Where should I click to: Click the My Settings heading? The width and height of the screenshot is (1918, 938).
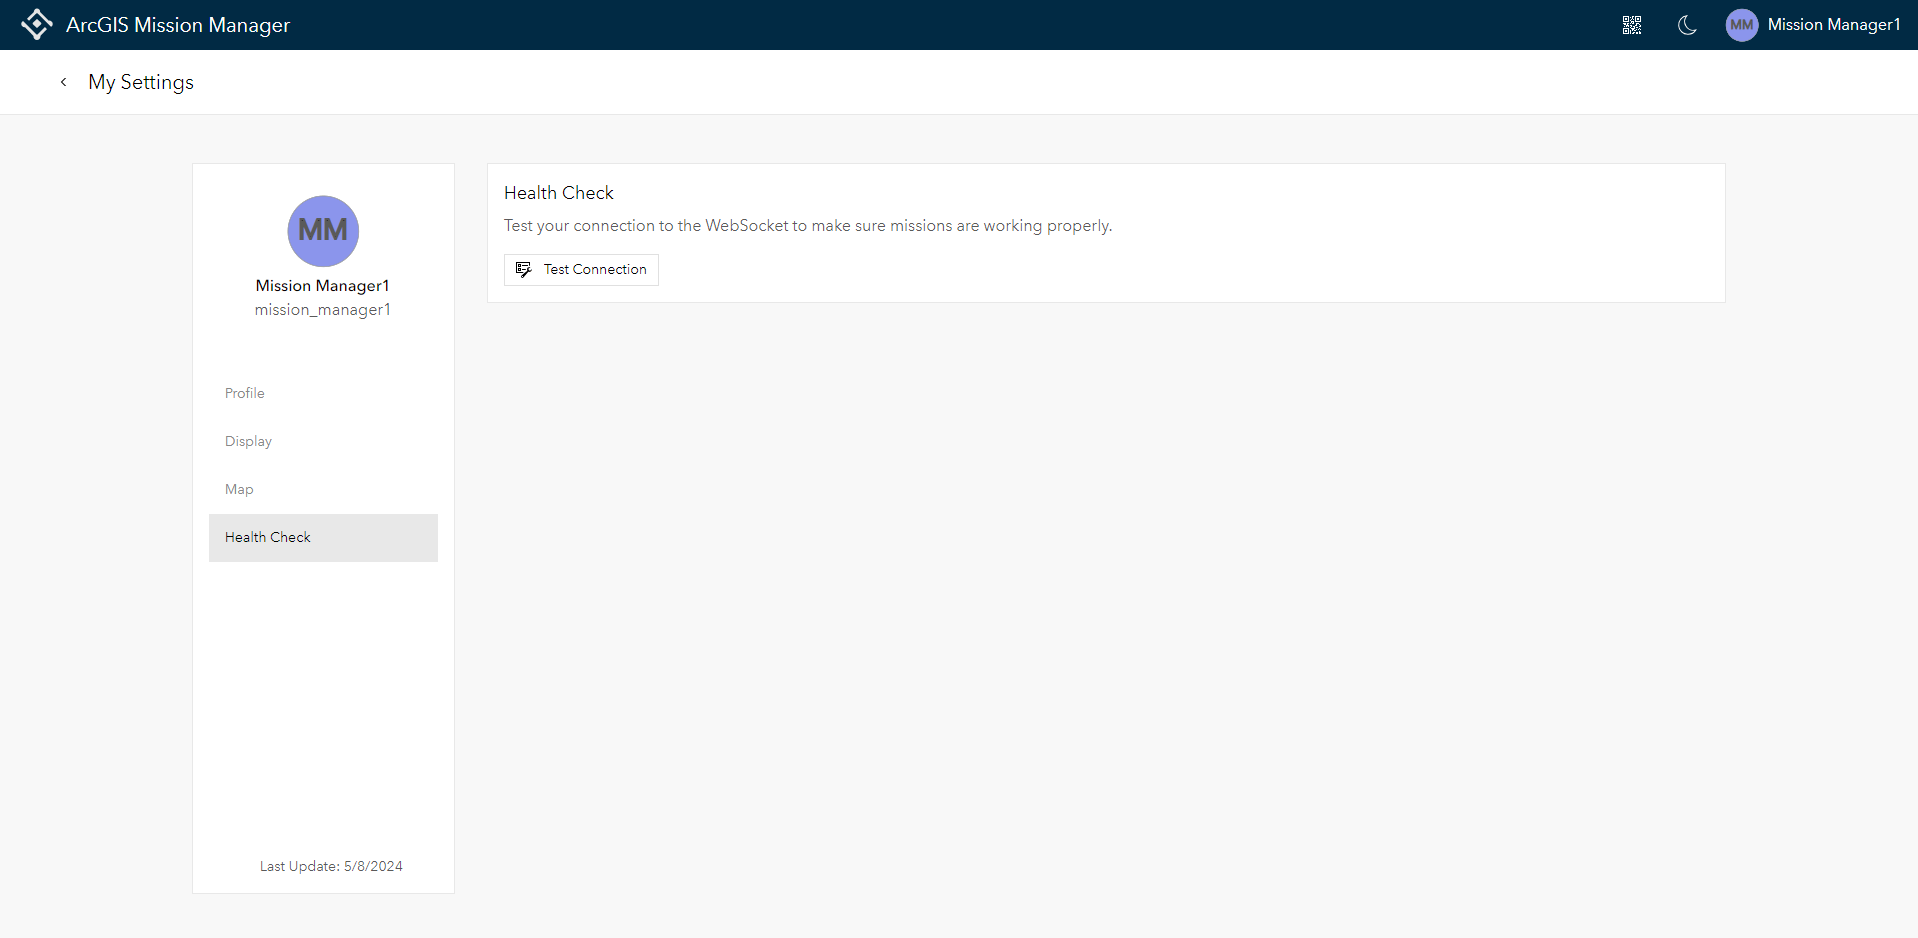point(140,82)
